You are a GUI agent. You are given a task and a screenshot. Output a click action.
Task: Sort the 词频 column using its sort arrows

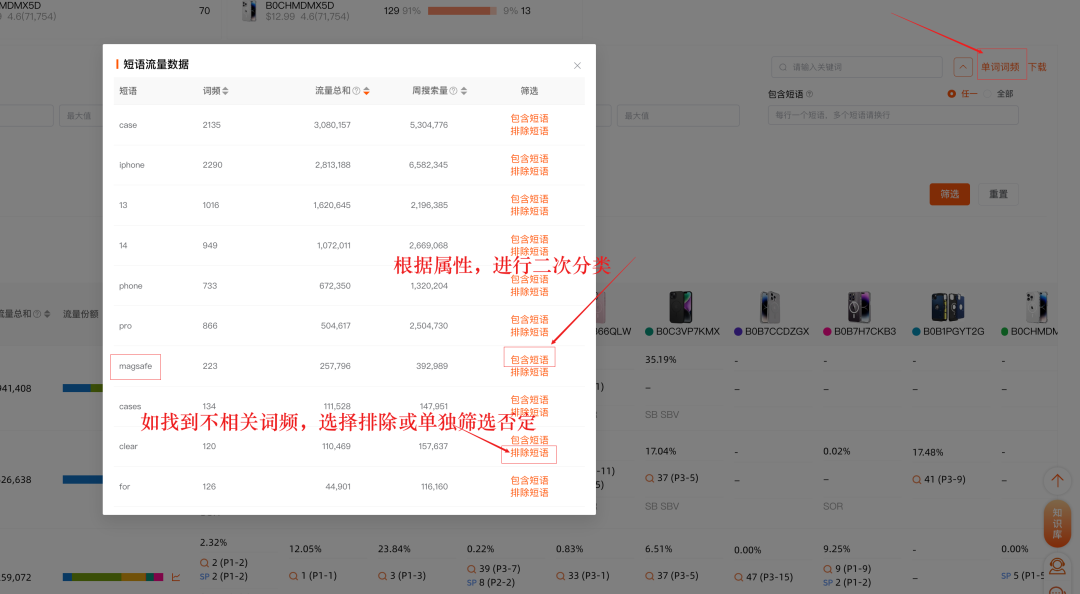click(x=227, y=89)
